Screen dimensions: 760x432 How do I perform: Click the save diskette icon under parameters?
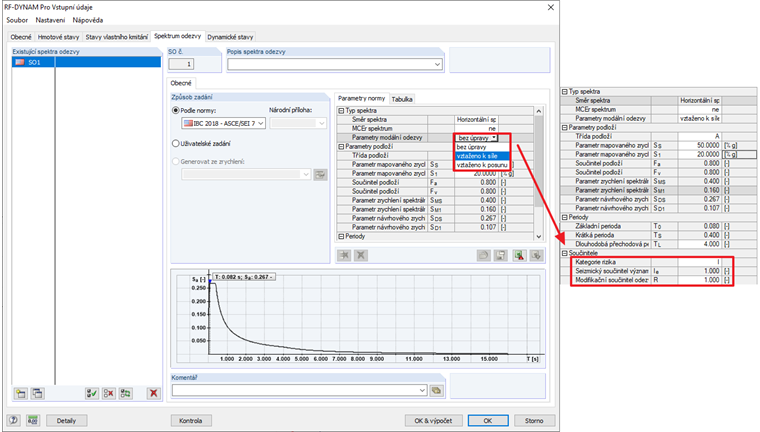[x=500, y=256]
